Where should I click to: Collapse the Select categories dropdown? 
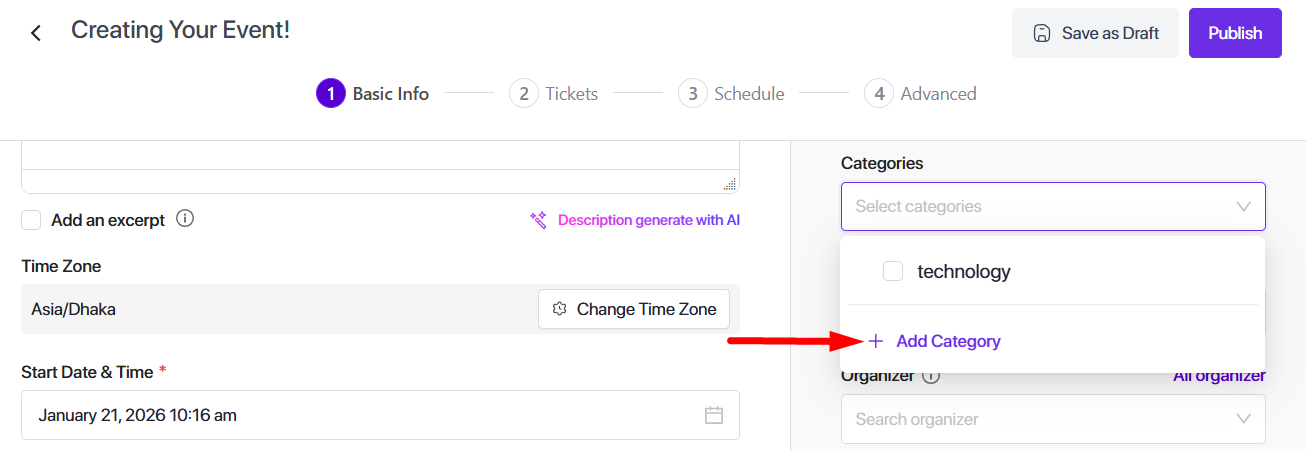tap(1243, 207)
